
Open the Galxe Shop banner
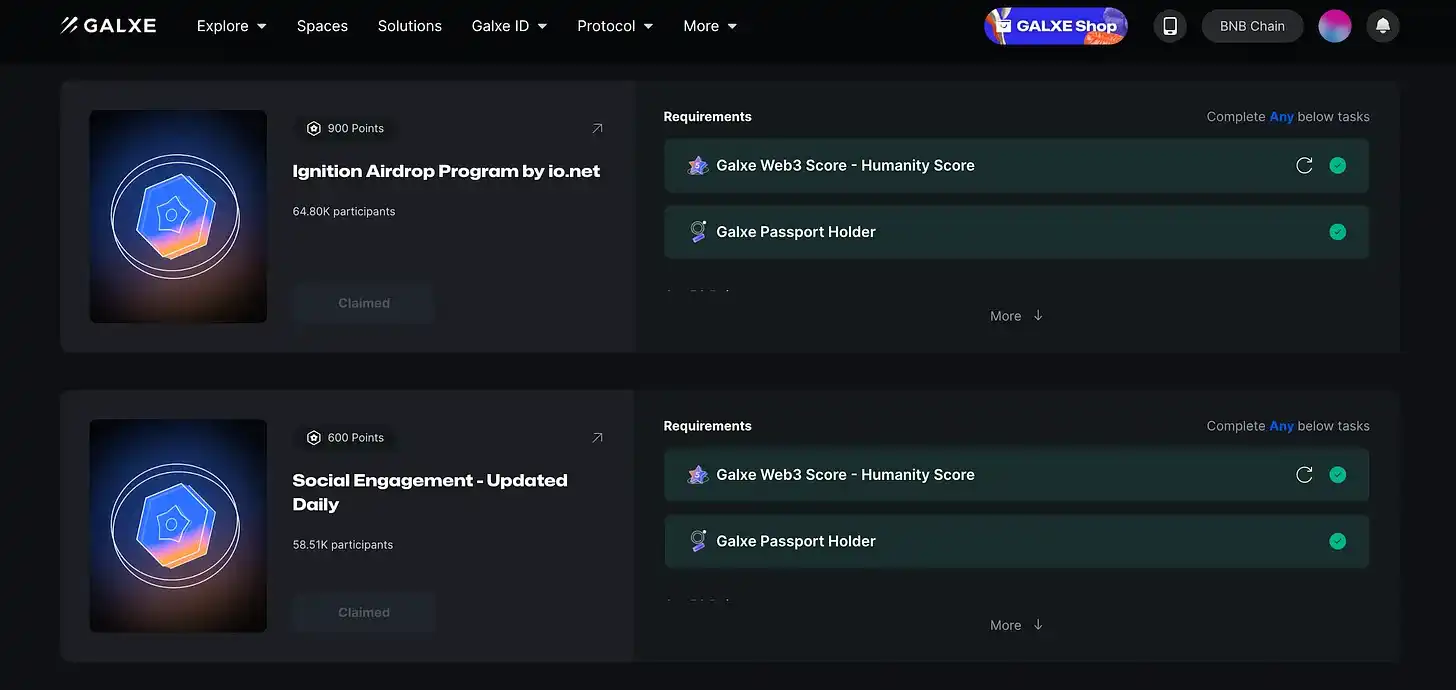(x=1056, y=26)
